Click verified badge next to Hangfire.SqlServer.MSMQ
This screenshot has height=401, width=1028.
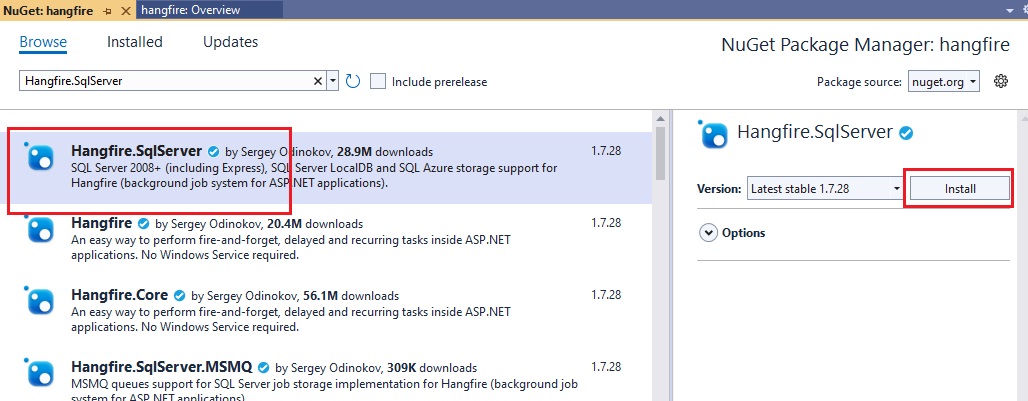tap(264, 367)
